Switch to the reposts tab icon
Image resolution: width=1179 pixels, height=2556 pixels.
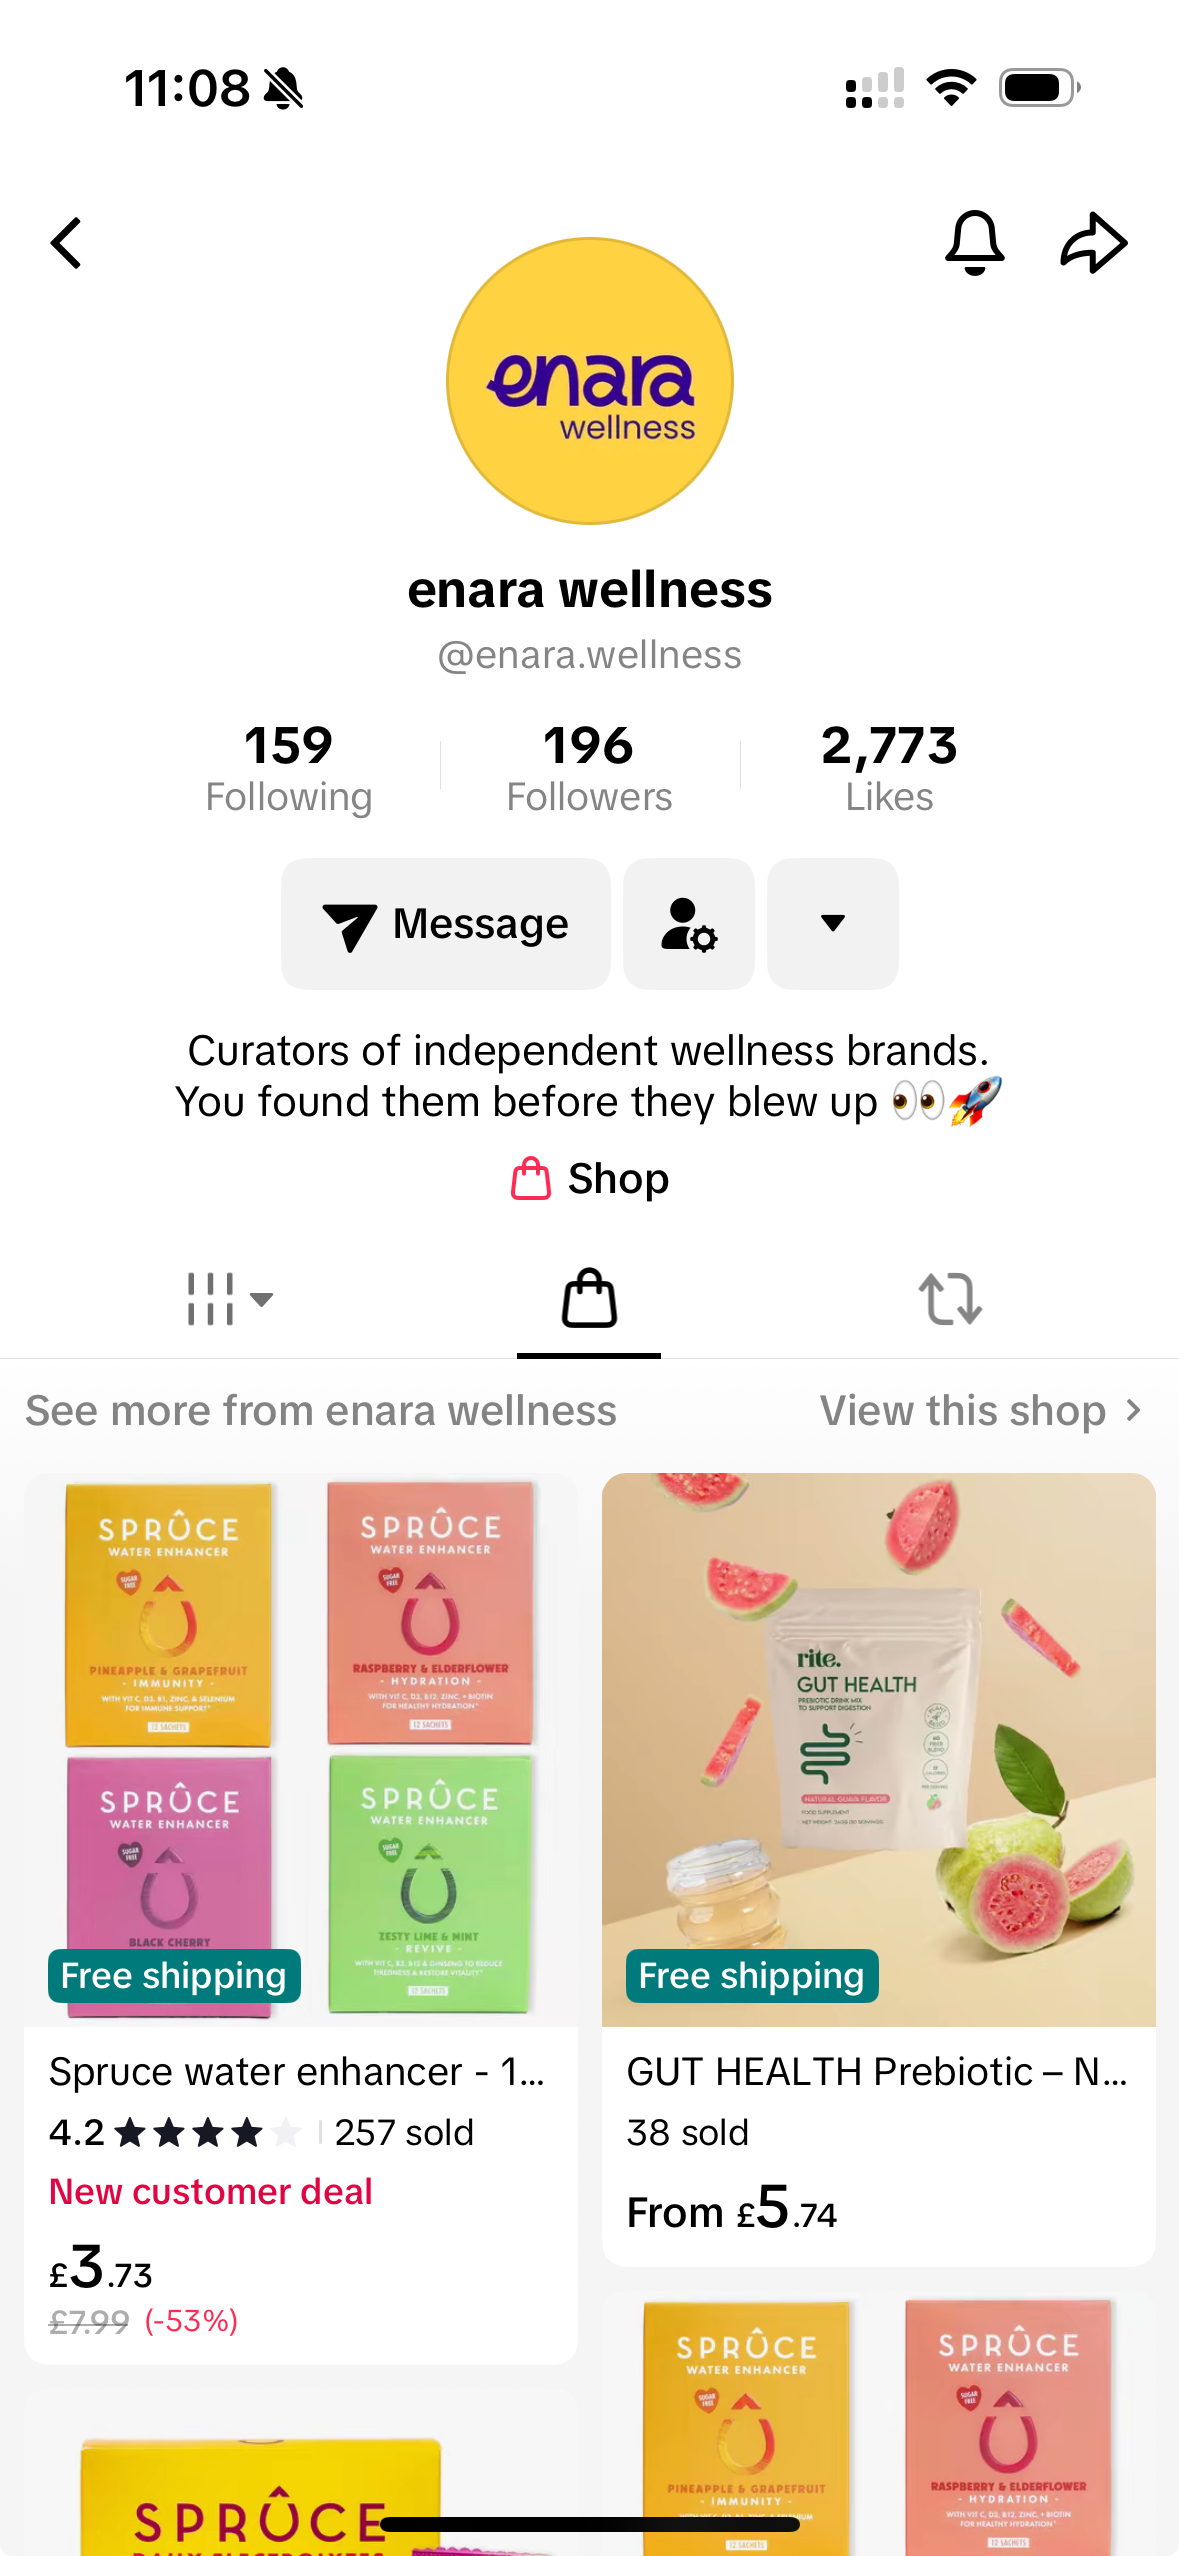click(950, 1299)
